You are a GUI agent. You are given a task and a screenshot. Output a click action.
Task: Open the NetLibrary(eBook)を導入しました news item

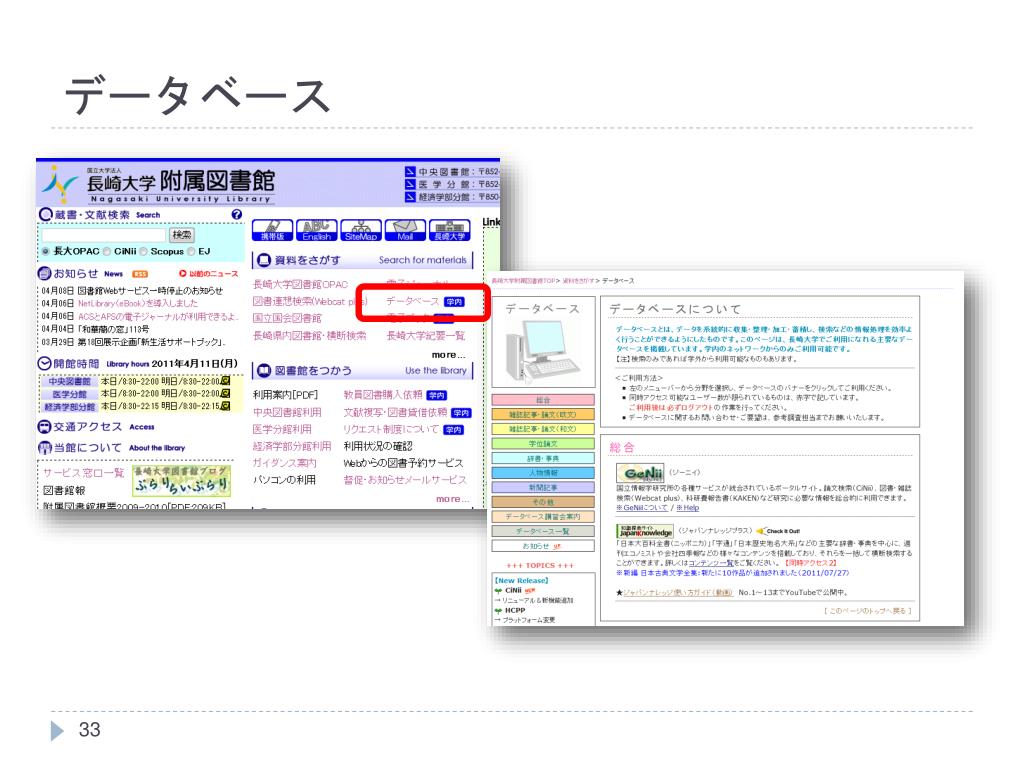[x=138, y=304]
